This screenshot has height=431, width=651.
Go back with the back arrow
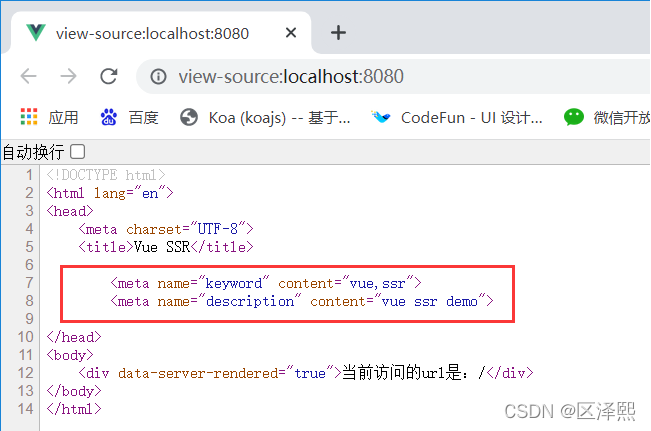point(29,76)
